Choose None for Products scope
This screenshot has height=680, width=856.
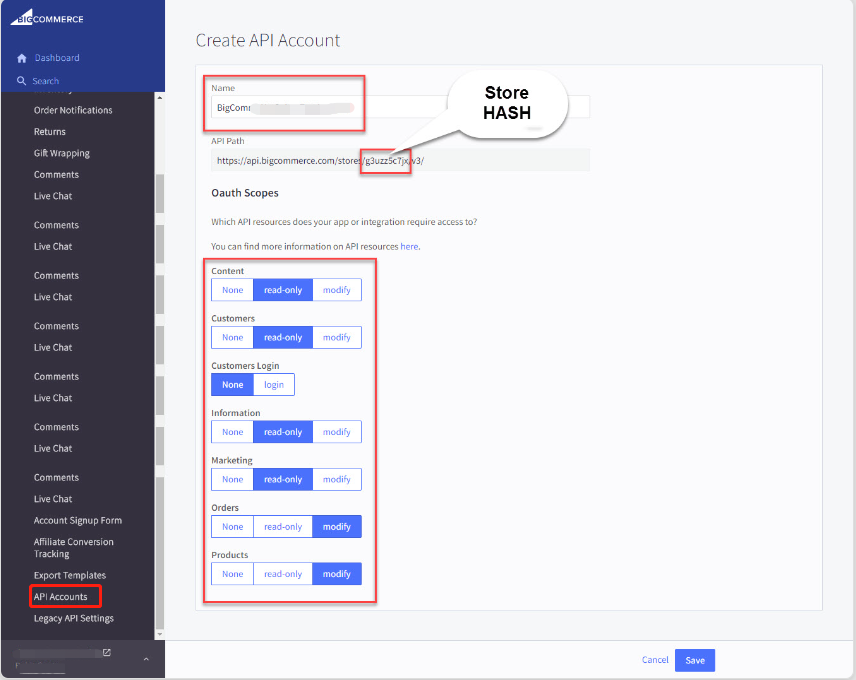tap(231, 573)
